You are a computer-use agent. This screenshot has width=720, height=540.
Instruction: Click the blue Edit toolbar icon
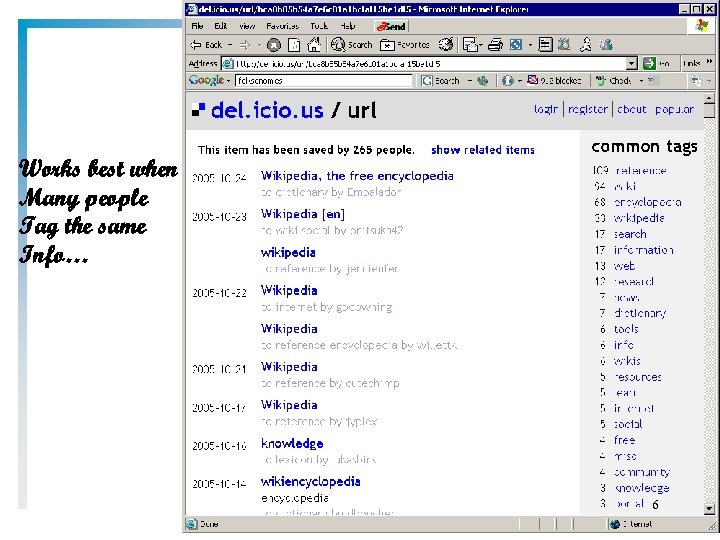pos(516,45)
